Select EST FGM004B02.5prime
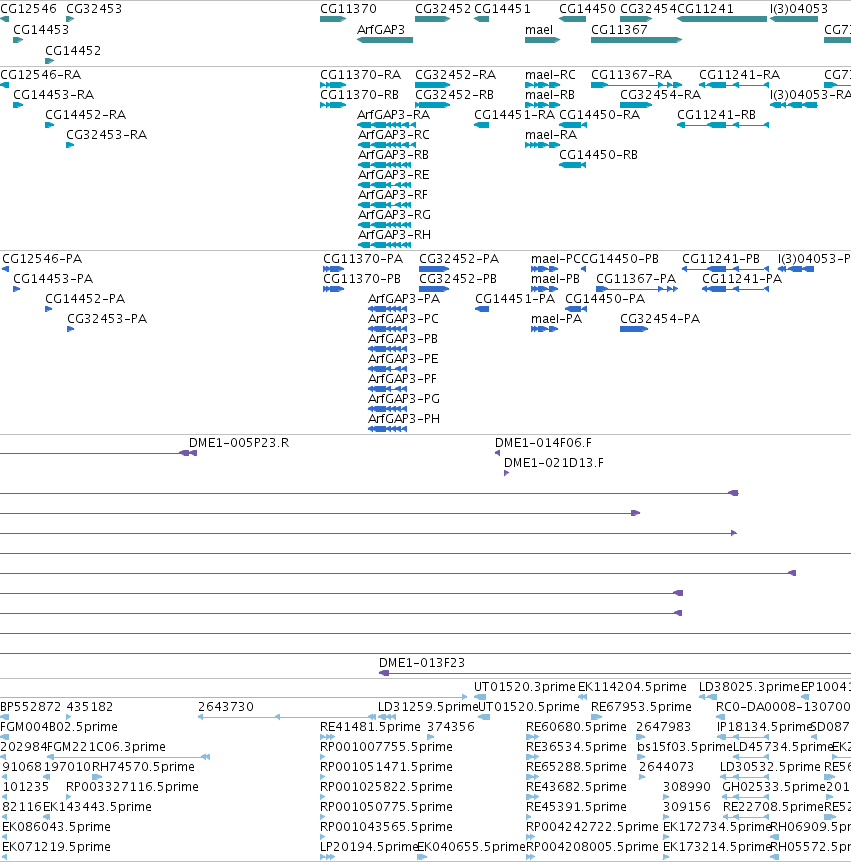 pos(59,727)
